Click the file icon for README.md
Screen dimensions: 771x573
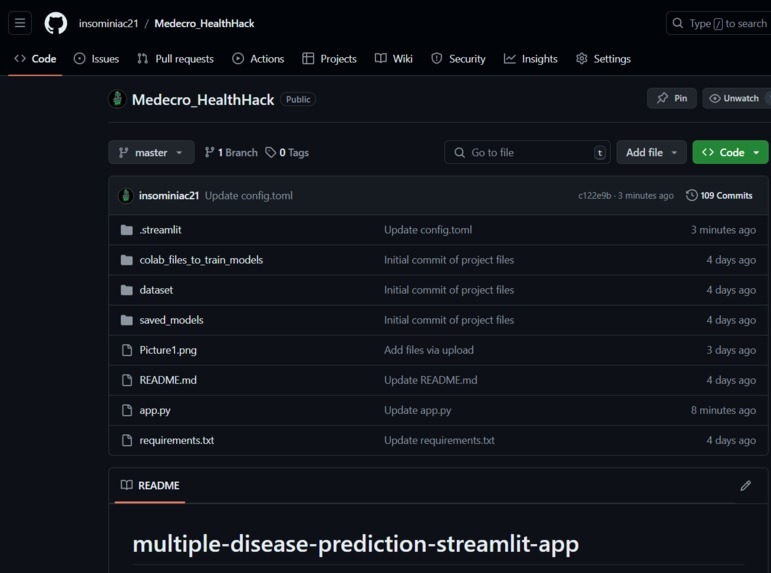[x=127, y=380]
